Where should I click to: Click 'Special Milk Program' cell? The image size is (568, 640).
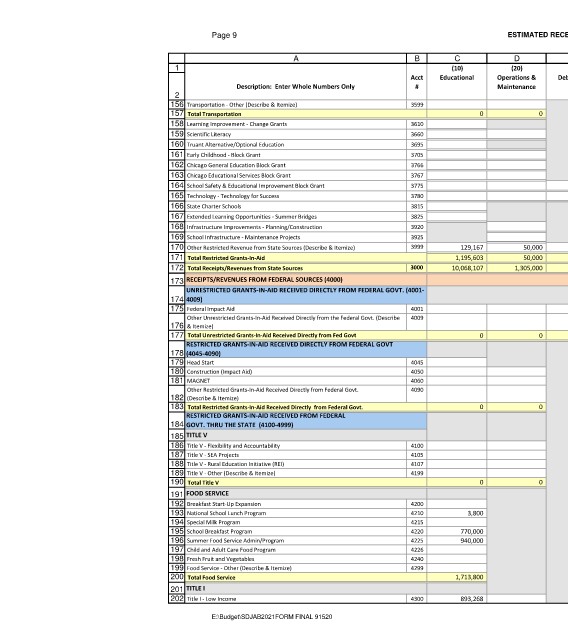click(296, 522)
